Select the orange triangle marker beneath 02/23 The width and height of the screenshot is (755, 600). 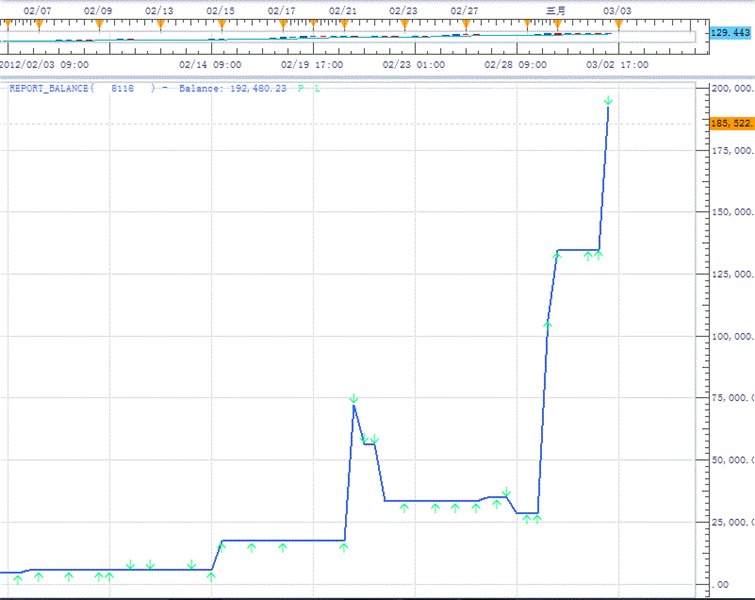404,23
